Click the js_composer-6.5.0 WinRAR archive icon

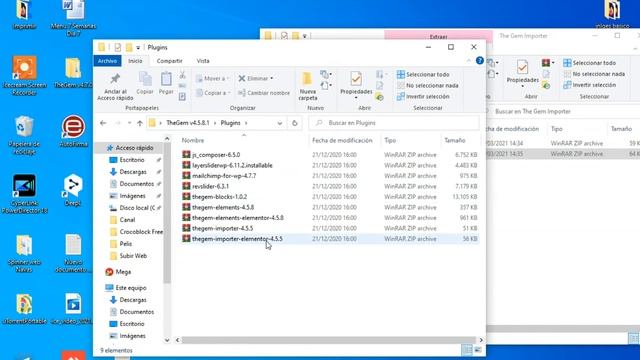click(x=186, y=155)
